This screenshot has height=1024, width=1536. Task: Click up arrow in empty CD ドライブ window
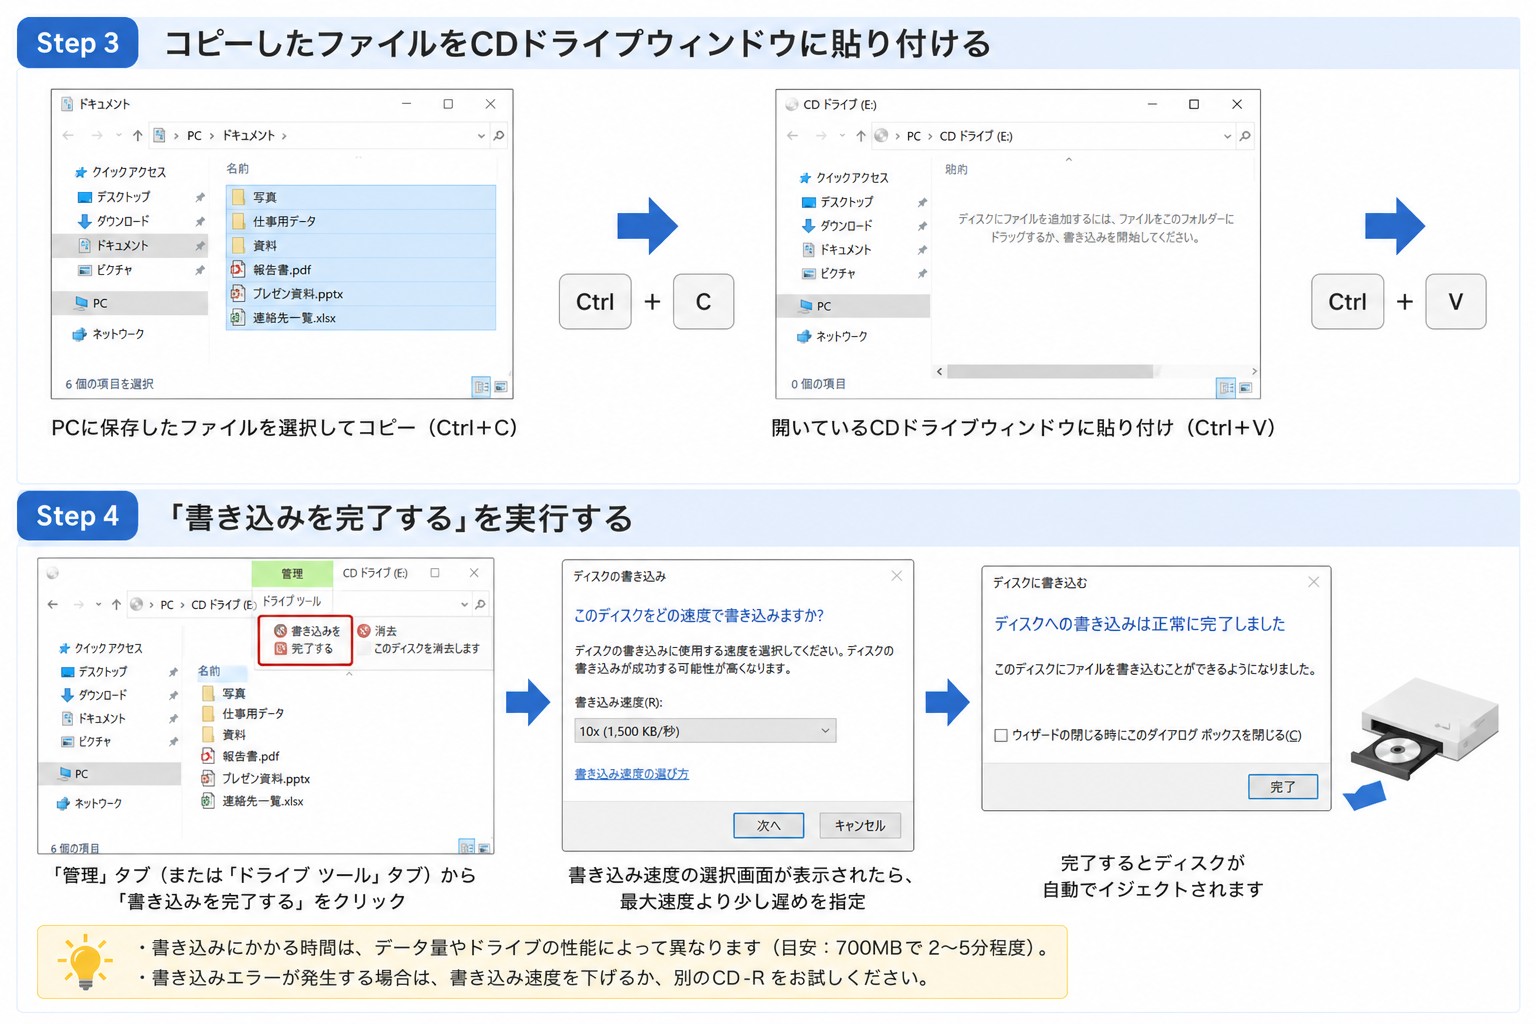click(861, 136)
